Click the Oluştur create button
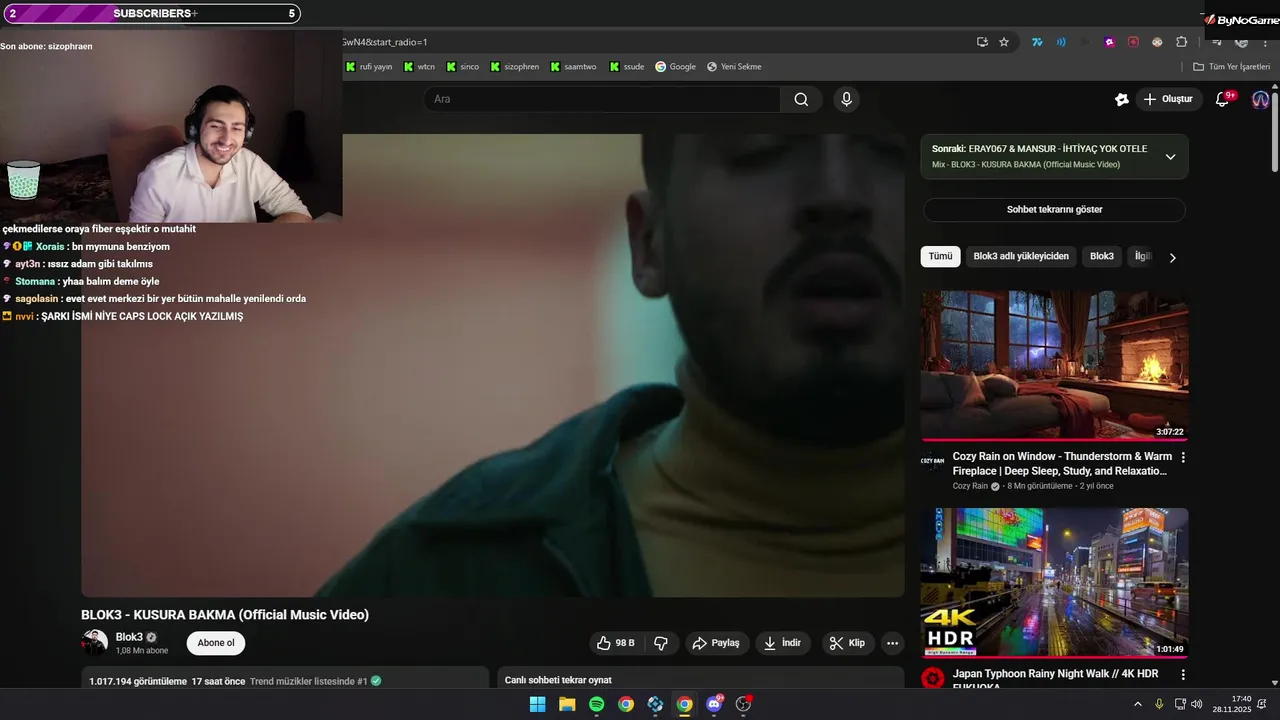Screen dimensions: 1280x720 [1169, 99]
